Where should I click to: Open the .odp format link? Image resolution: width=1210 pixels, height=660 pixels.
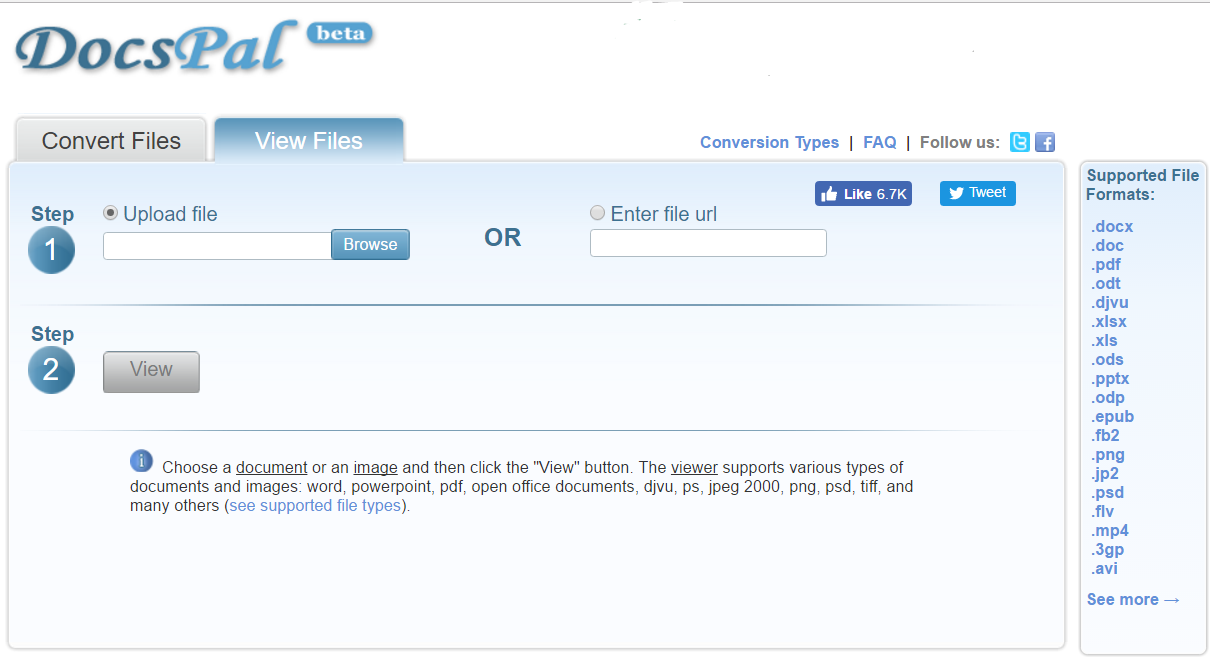pyautogui.click(x=1108, y=398)
